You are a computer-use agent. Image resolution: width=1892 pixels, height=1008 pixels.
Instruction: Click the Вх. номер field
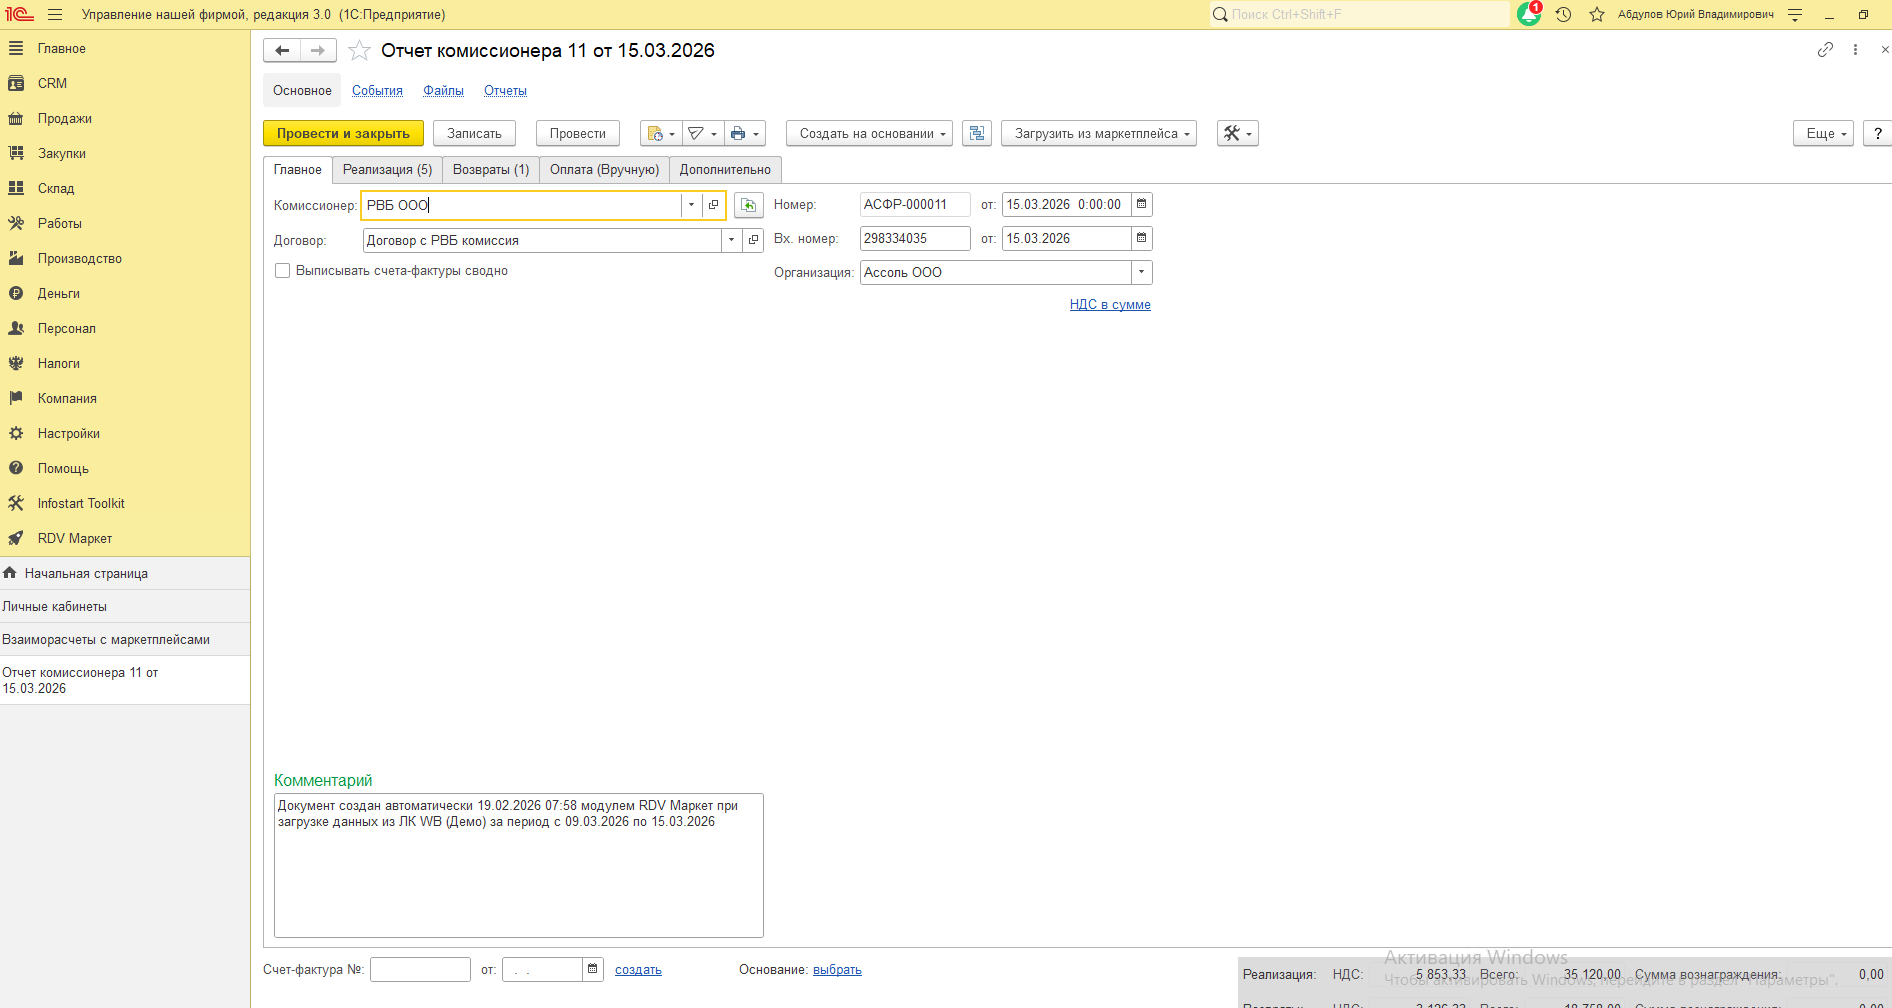click(x=915, y=238)
